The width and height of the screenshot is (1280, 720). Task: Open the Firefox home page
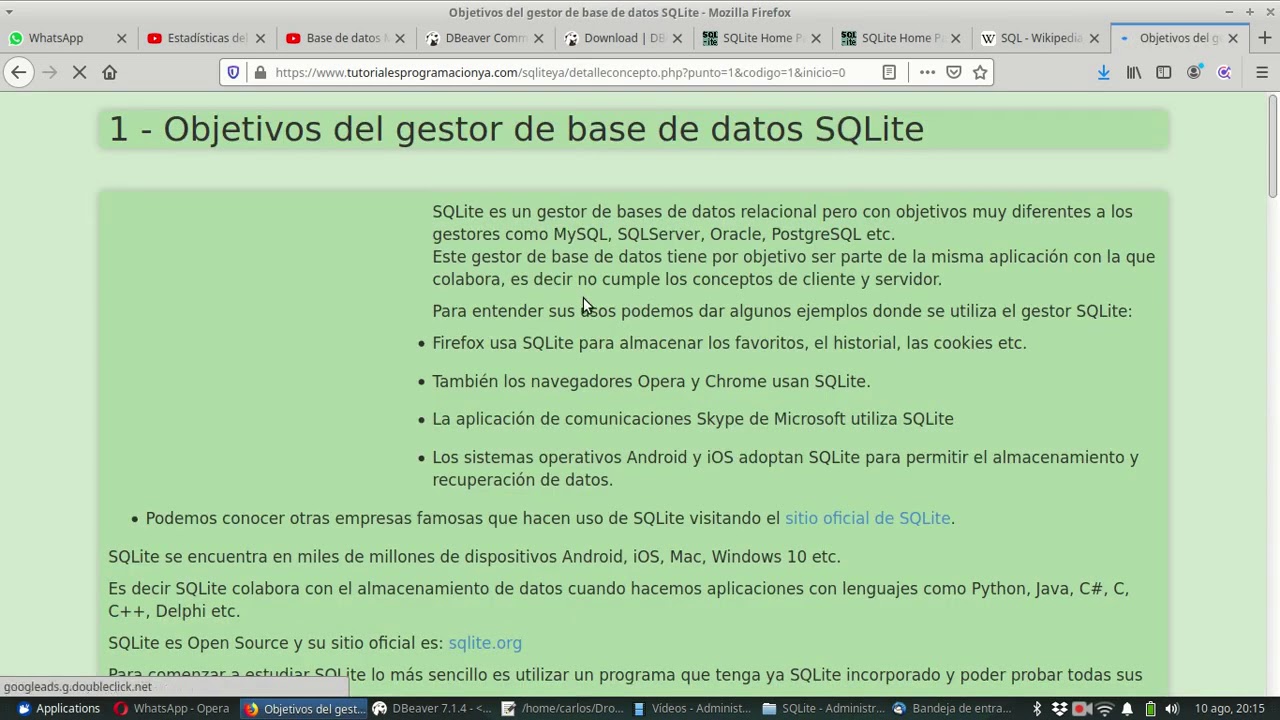pos(110,72)
